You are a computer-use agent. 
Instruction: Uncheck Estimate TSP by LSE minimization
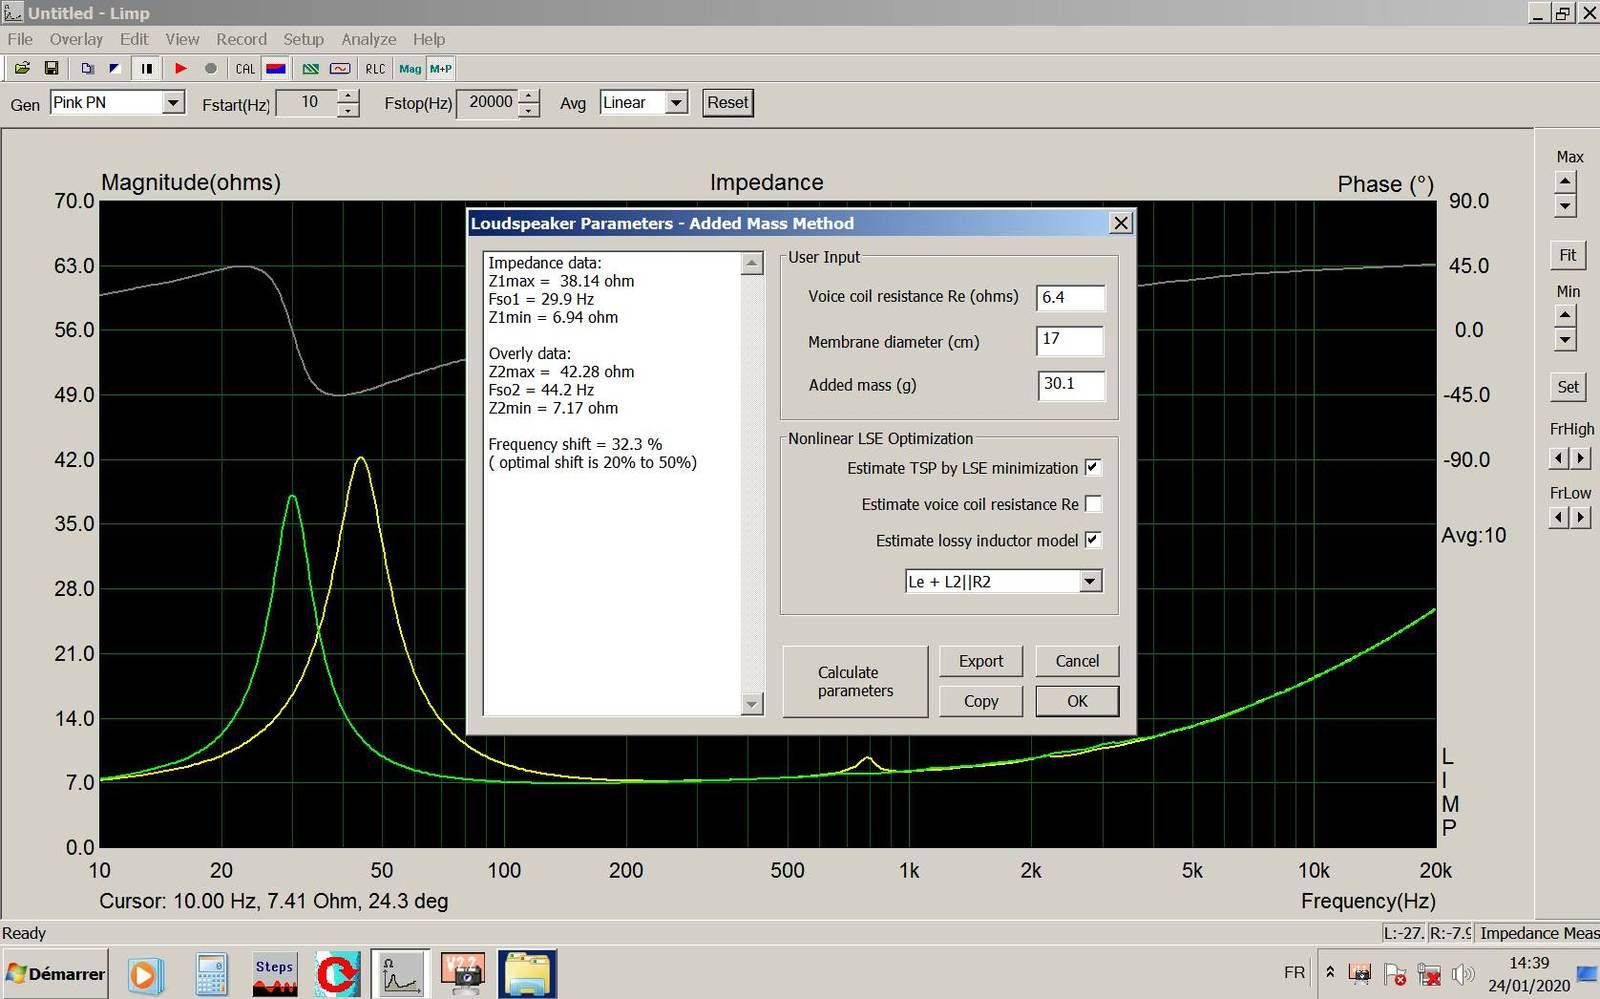[x=1093, y=467]
